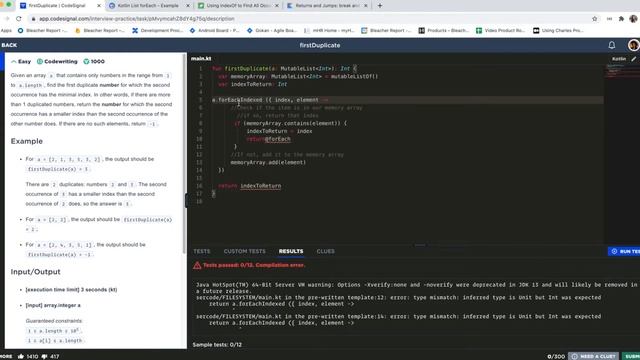Image resolution: width=640 pixels, height=360 pixels.
Task: Switch to the RESULTS tab
Action: (291, 251)
